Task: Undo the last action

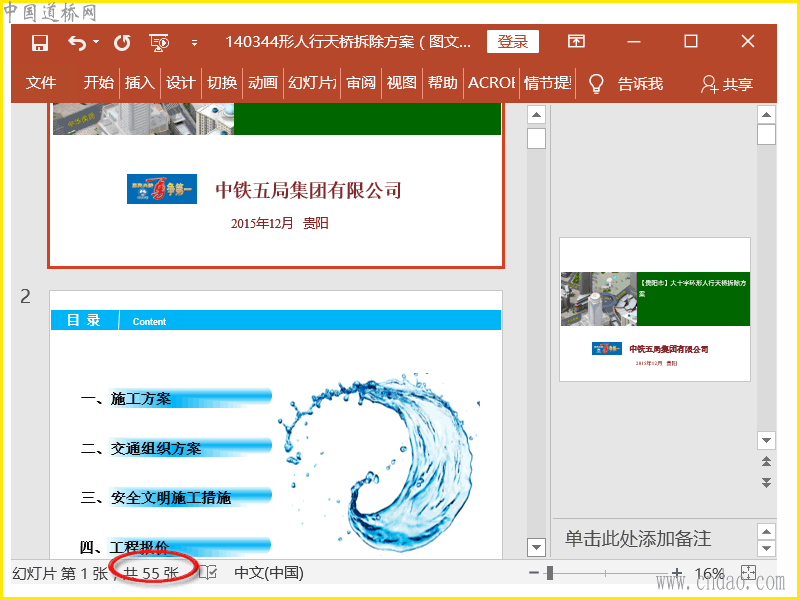Action: pyautogui.click(x=77, y=43)
